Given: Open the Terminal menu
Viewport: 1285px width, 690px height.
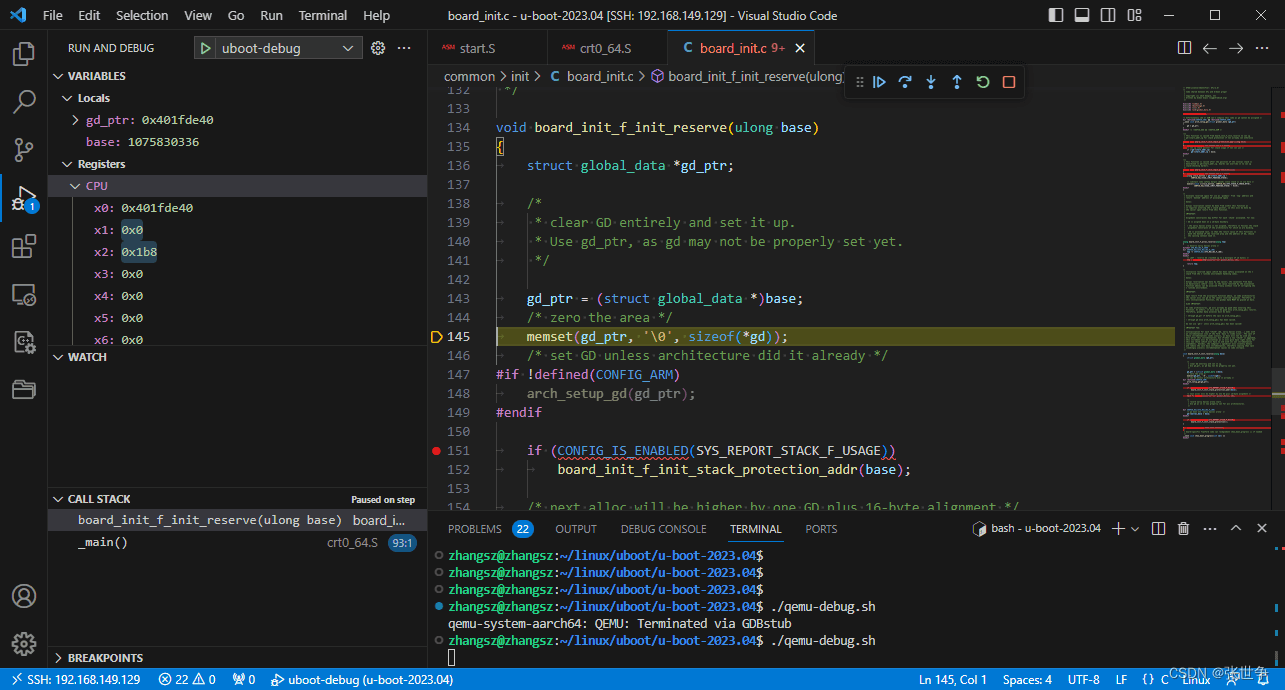Looking at the screenshot, I should pos(323,15).
